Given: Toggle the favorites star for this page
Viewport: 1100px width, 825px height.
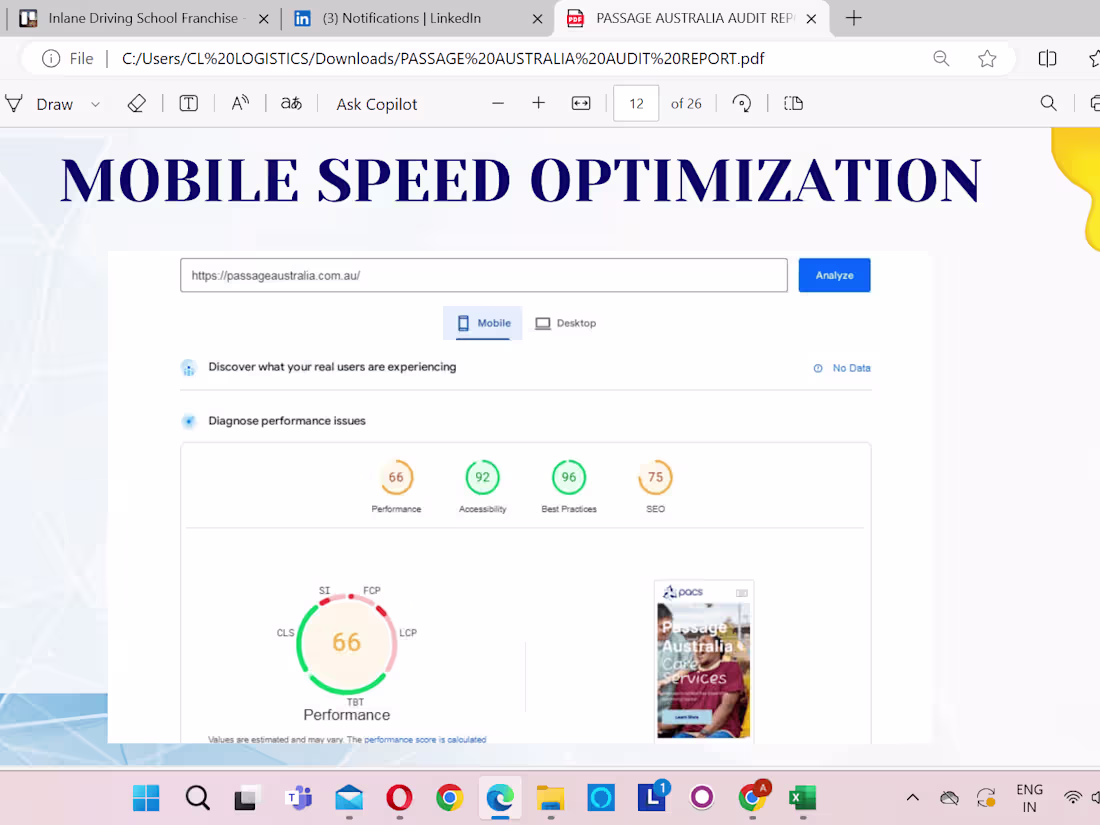Looking at the screenshot, I should [x=987, y=58].
